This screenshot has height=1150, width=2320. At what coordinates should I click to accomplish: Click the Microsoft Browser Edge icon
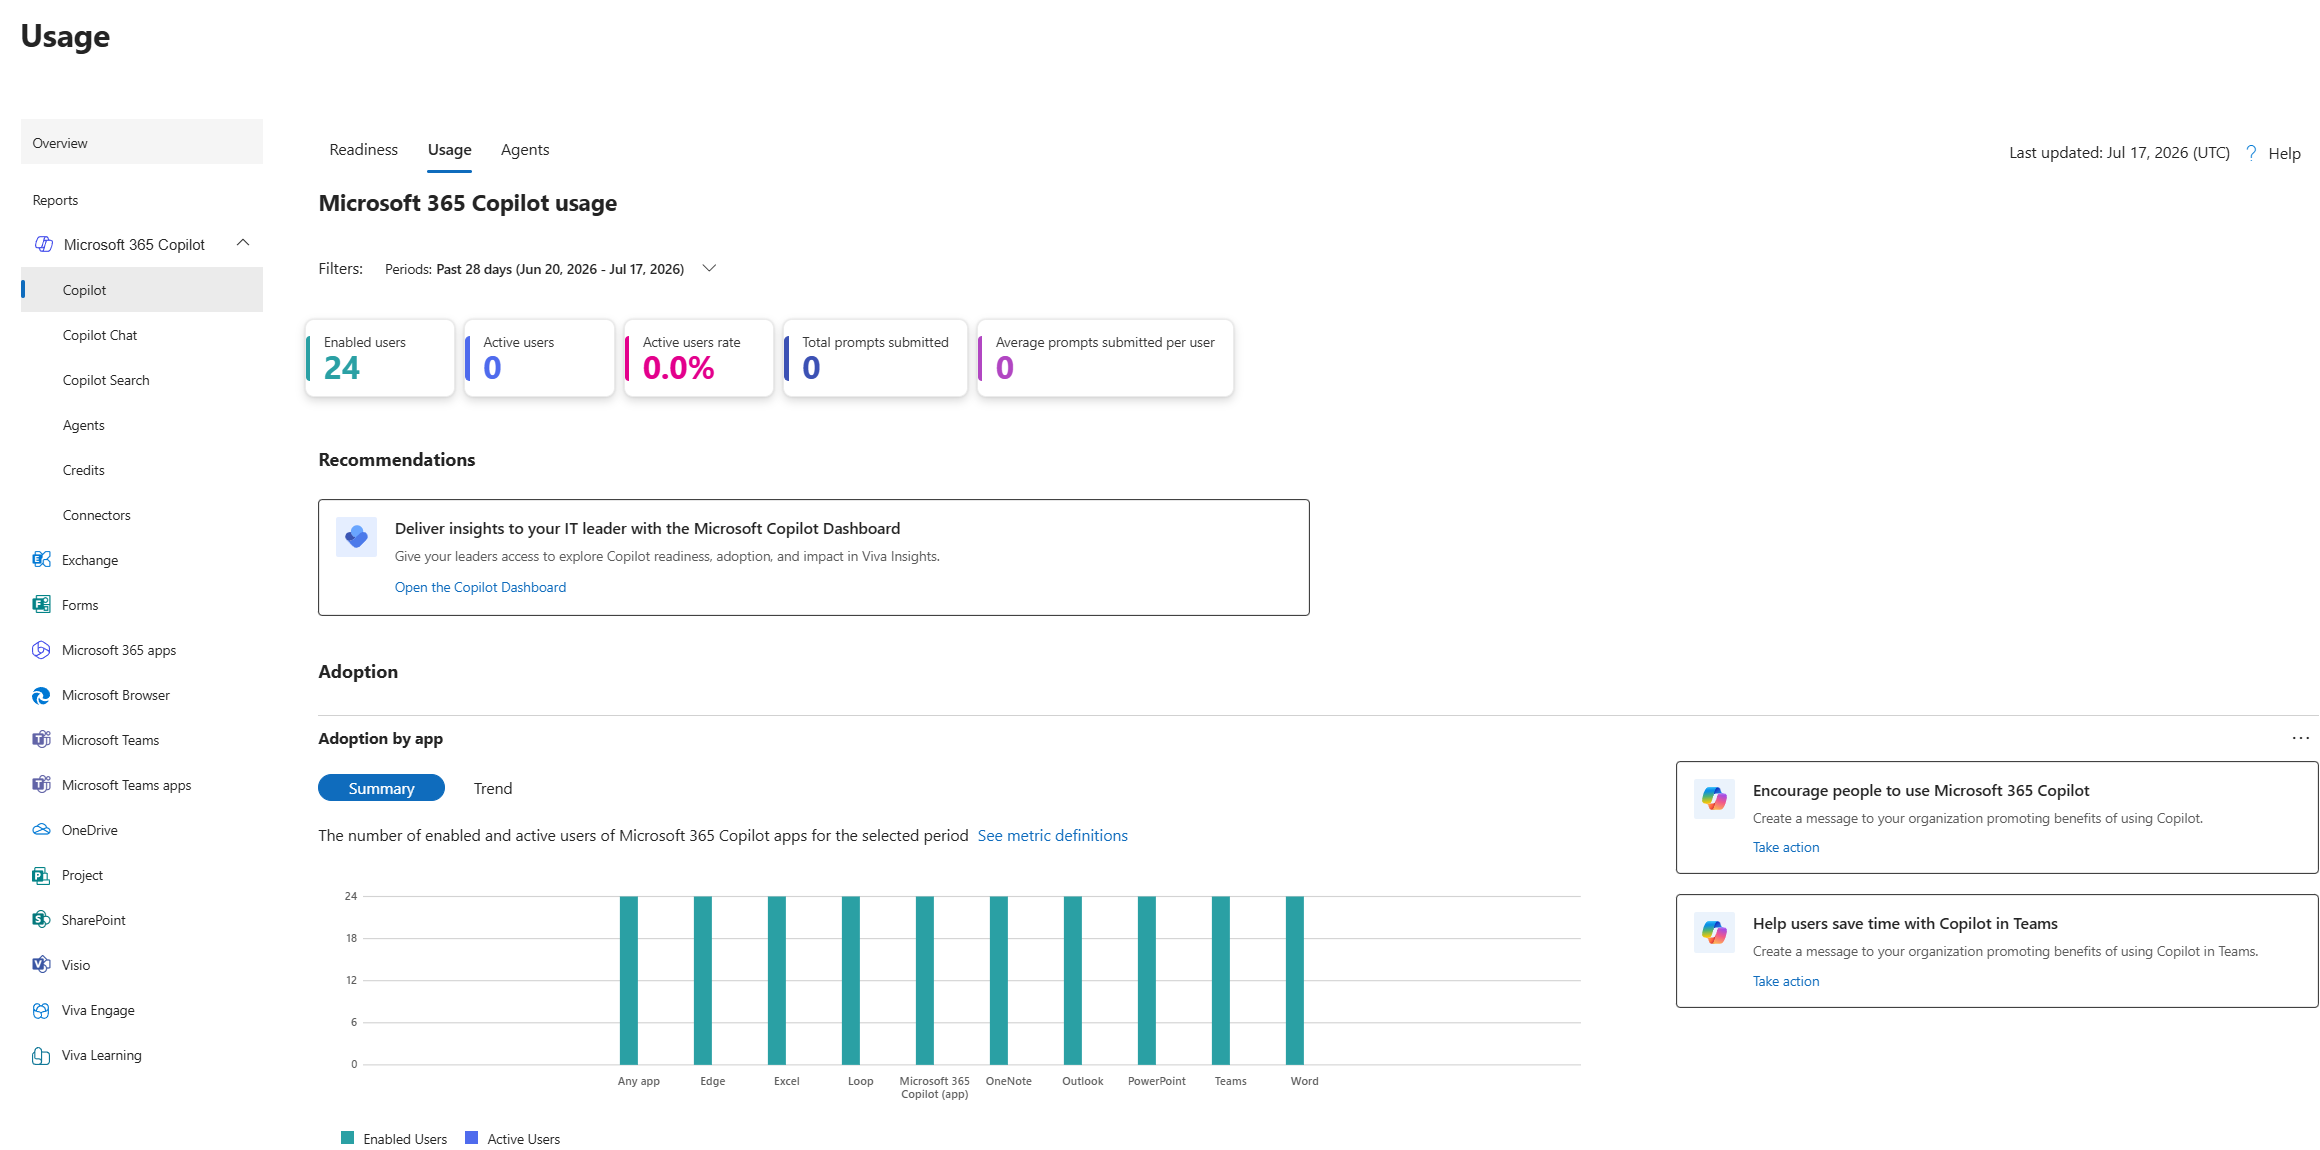[x=41, y=695]
